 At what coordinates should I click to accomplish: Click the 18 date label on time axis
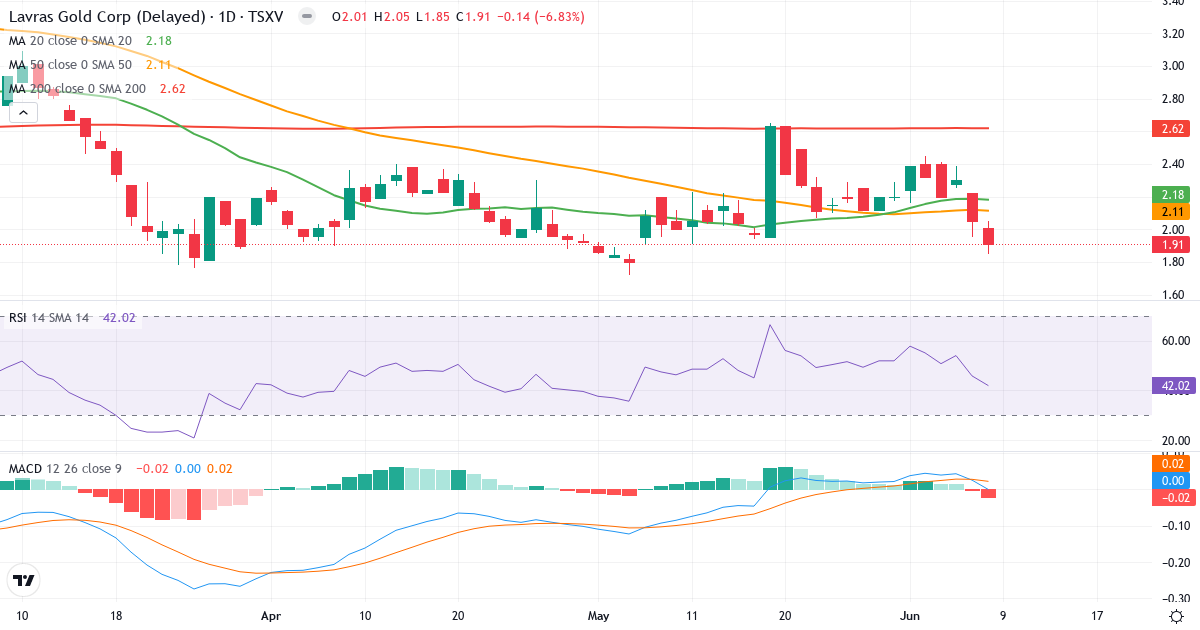116,615
